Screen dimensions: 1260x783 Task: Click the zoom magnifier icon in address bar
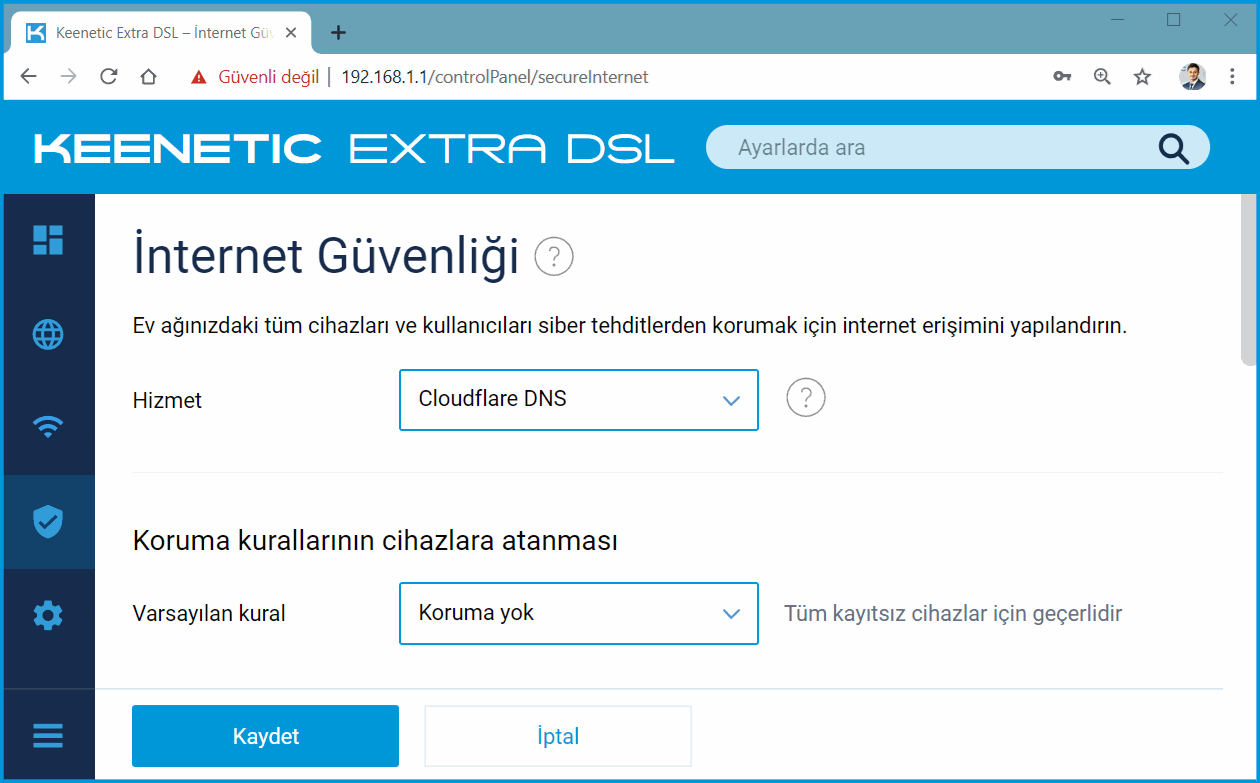1102,77
